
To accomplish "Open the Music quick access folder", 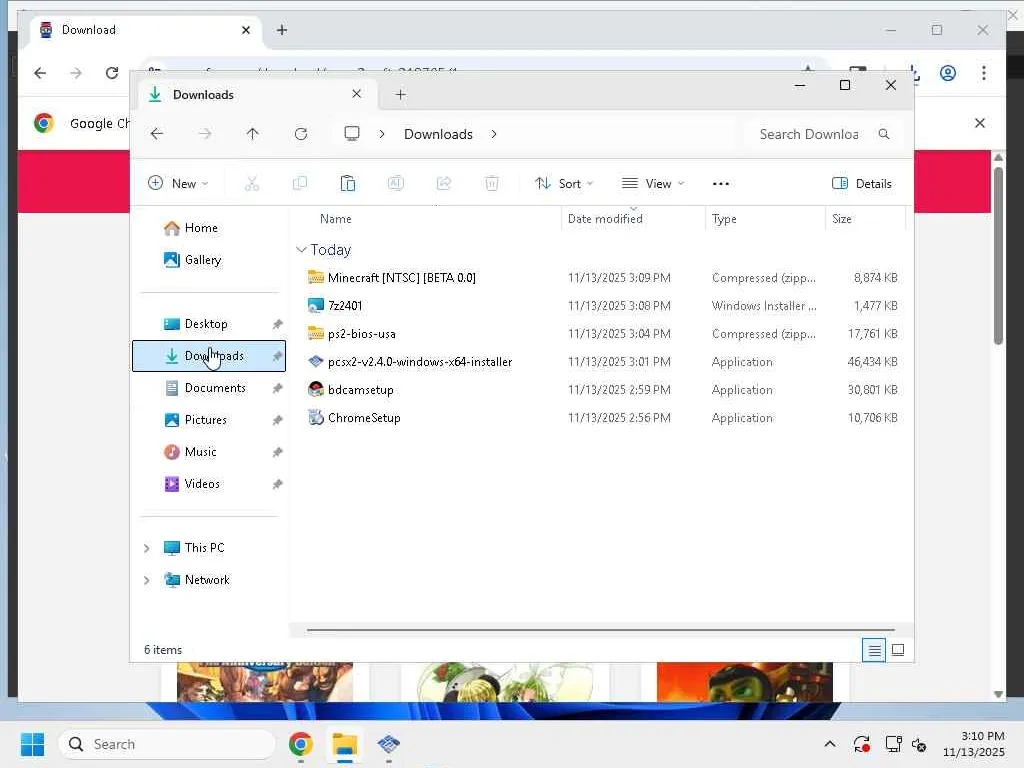I will pyautogui.click(x=209, y=452).
